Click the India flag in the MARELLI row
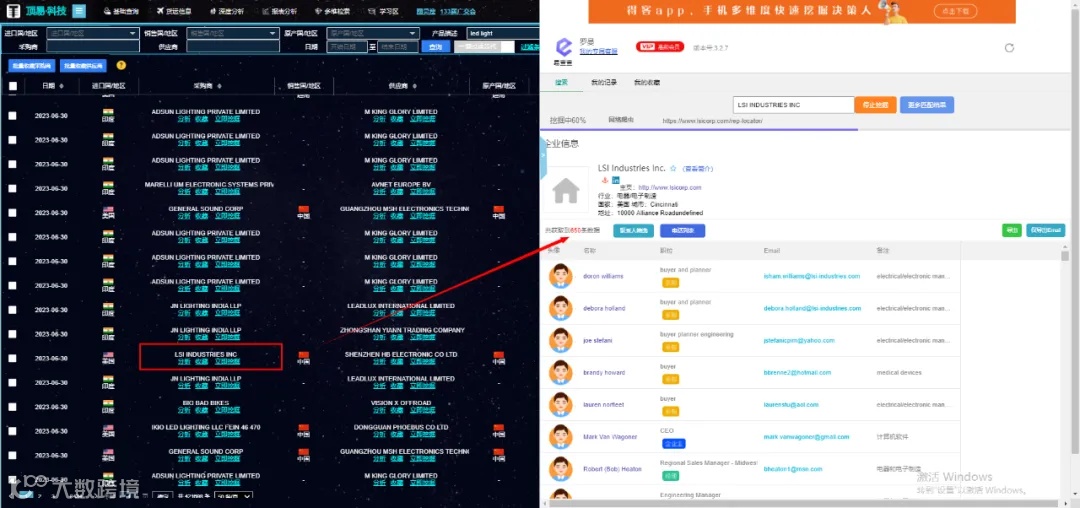The height and width of the screenshot is (508, 1080). click(108, 185)
